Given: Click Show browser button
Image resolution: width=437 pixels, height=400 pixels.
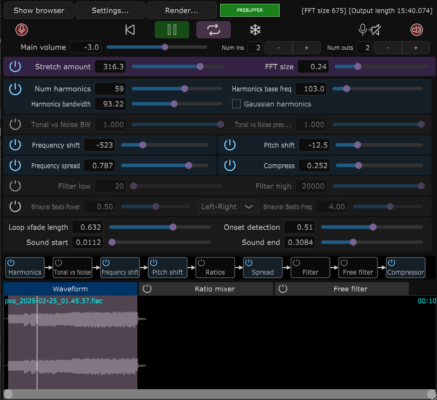Looking at the screenshot, I should (39, 10).
